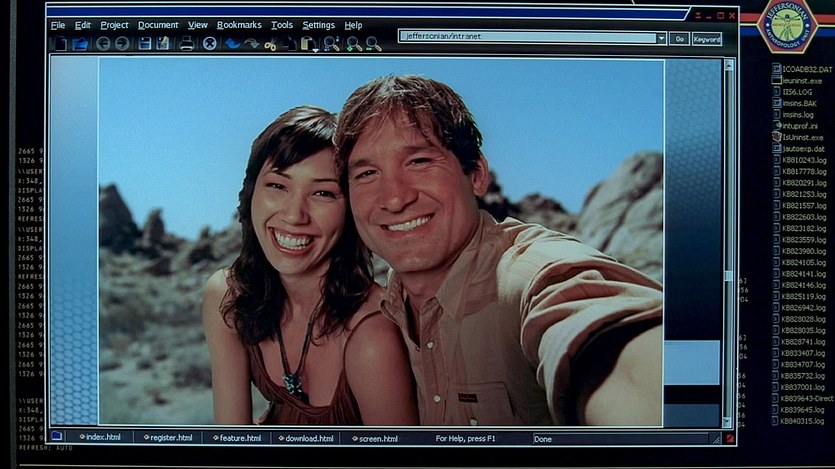The width and height of the screenshot is (835, 469).
Task: Click the Stop loading toolbar icon
Action: [210, 44]
